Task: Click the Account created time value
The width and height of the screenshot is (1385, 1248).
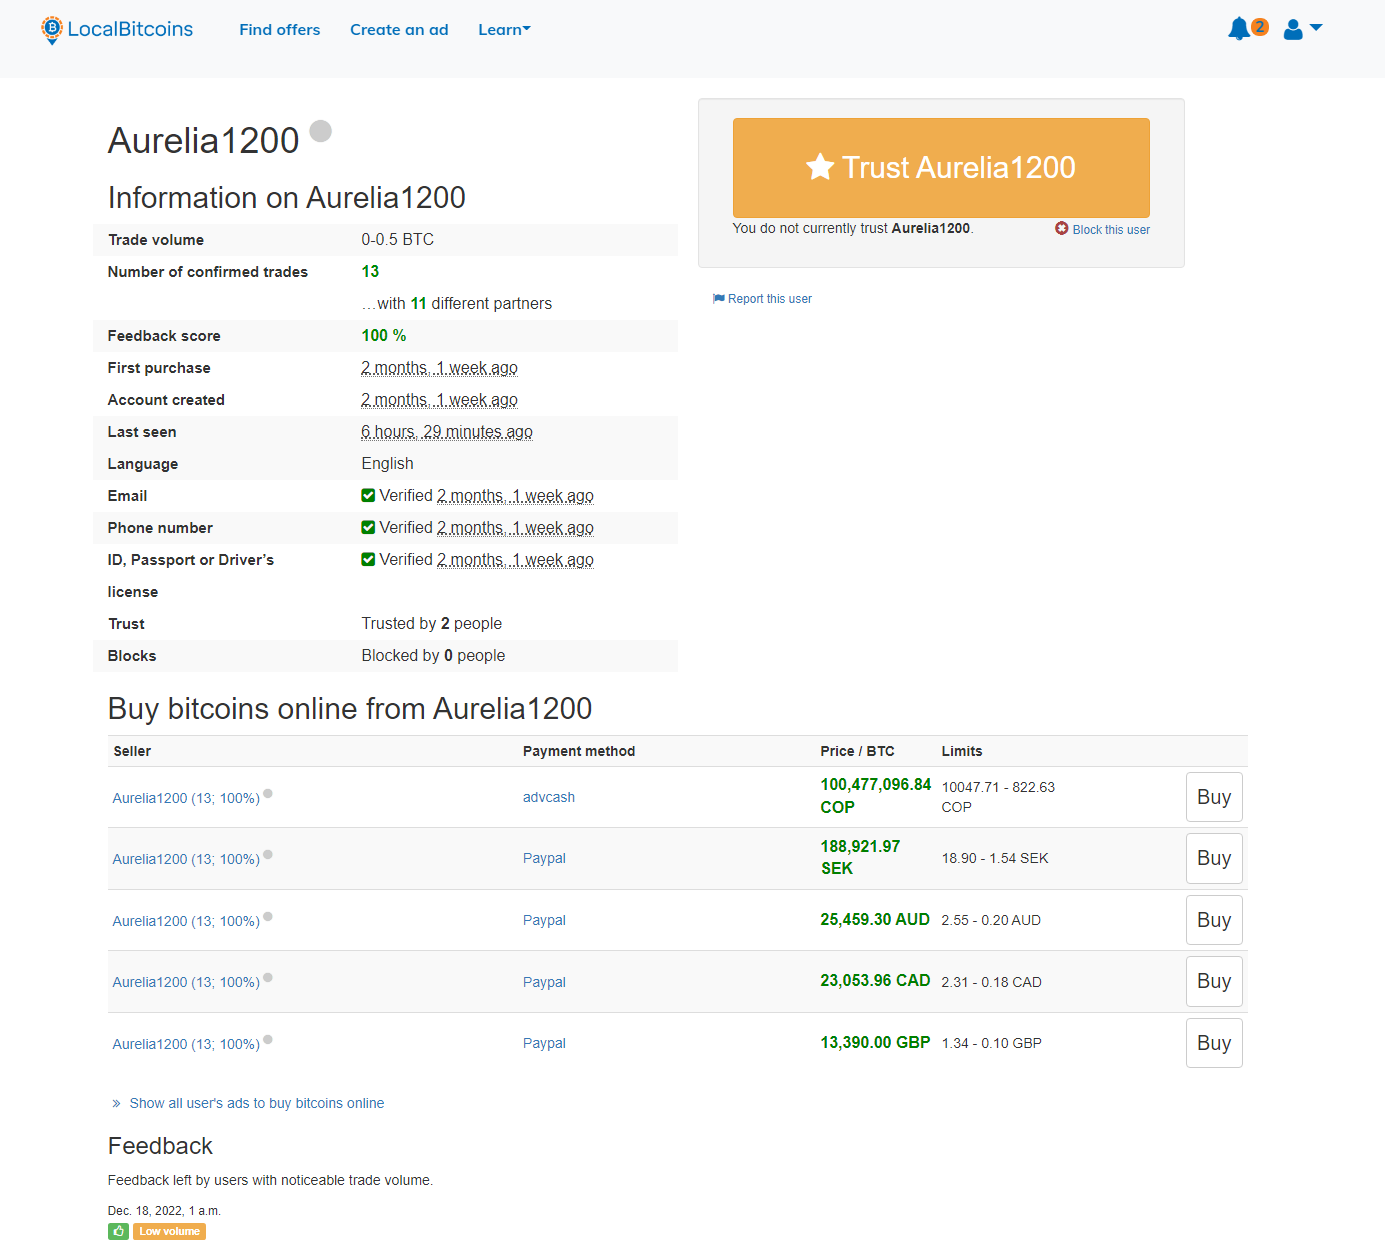Action: (439, 400)
